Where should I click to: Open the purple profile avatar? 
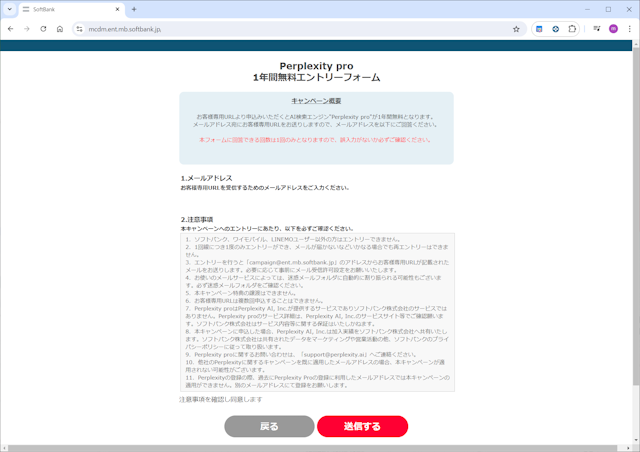(613, 29)
